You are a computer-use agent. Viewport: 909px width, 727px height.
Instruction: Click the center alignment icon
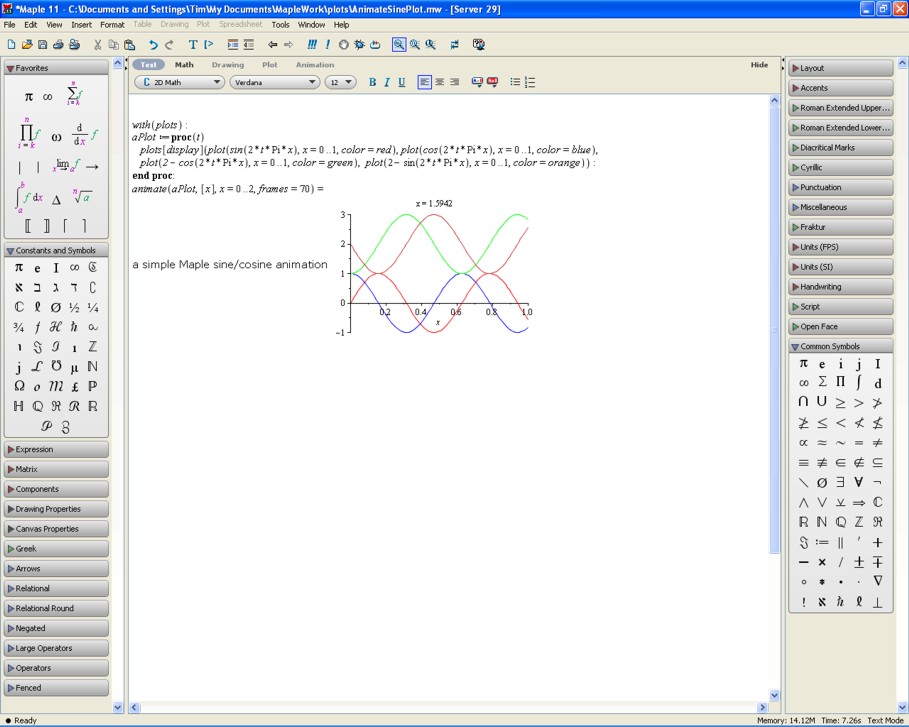(x=439, y=82)
